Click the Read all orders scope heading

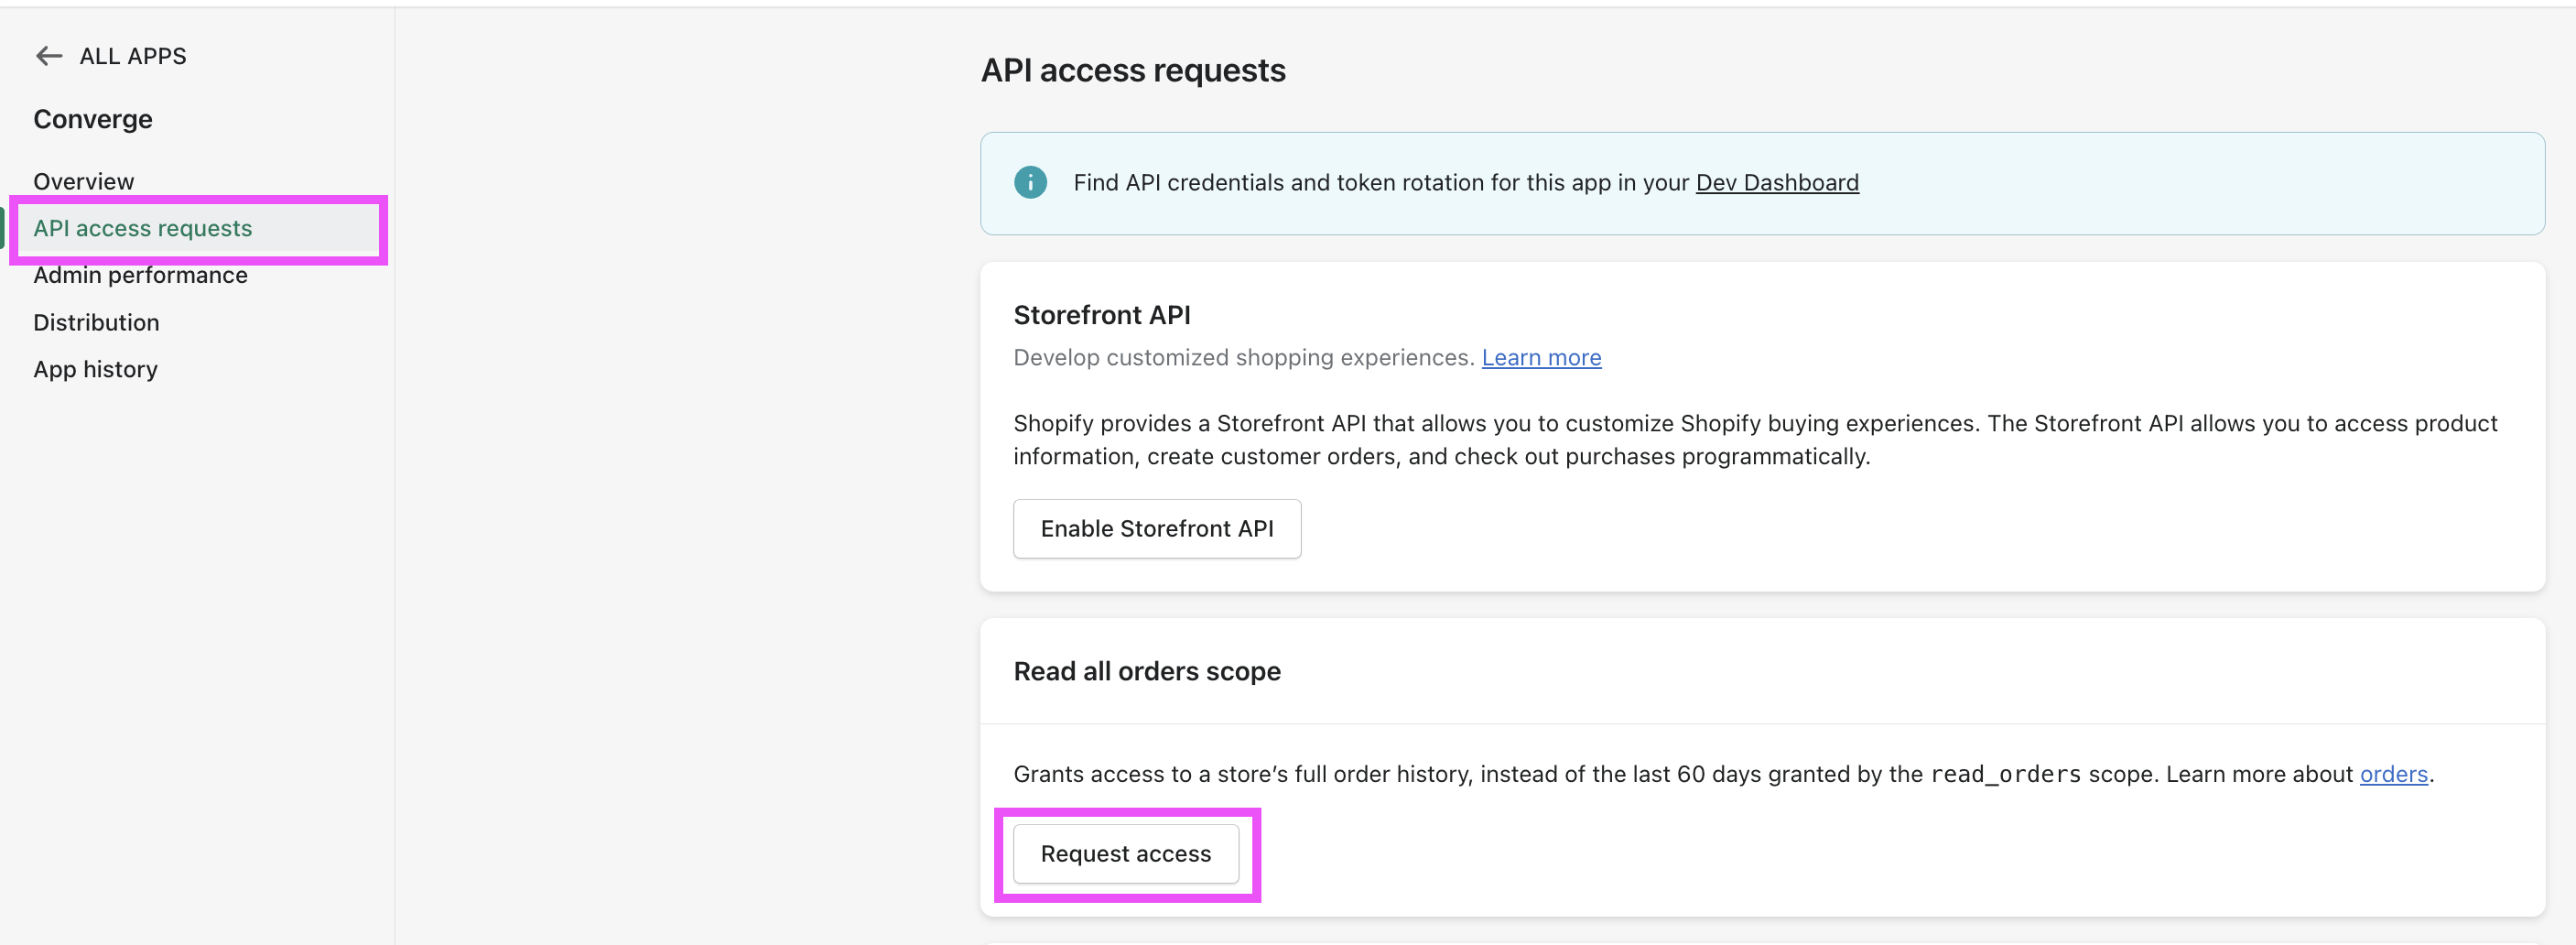tap(1147, 671)
